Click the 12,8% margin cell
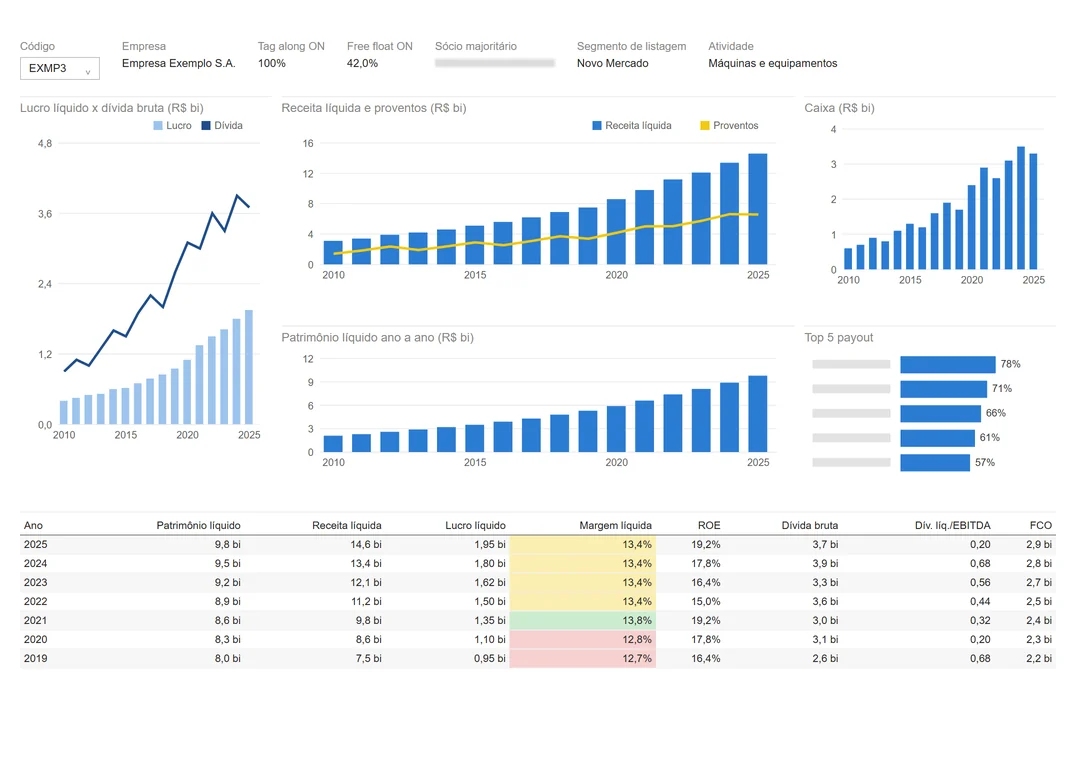Viewport: 1076px width, 772px height. pos(583,640)
